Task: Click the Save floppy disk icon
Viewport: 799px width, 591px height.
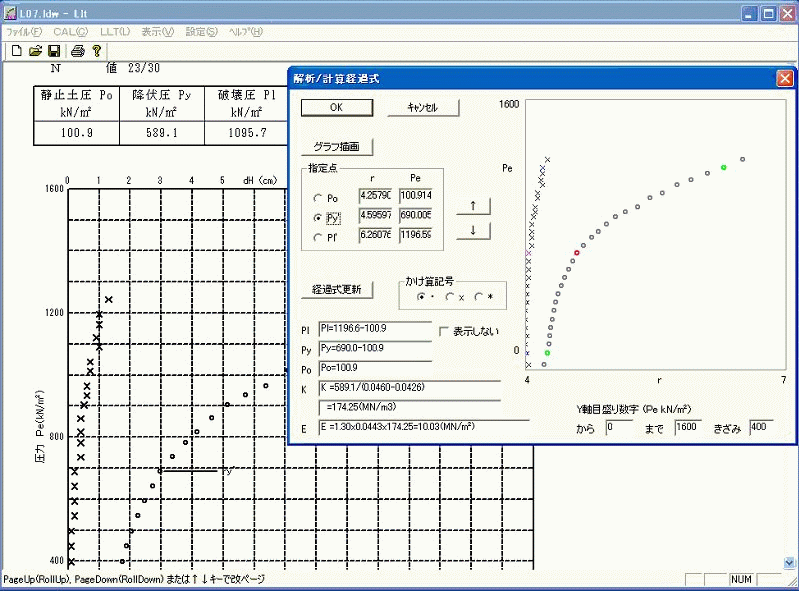Action: pyautogui.click(x=54, y=50)
